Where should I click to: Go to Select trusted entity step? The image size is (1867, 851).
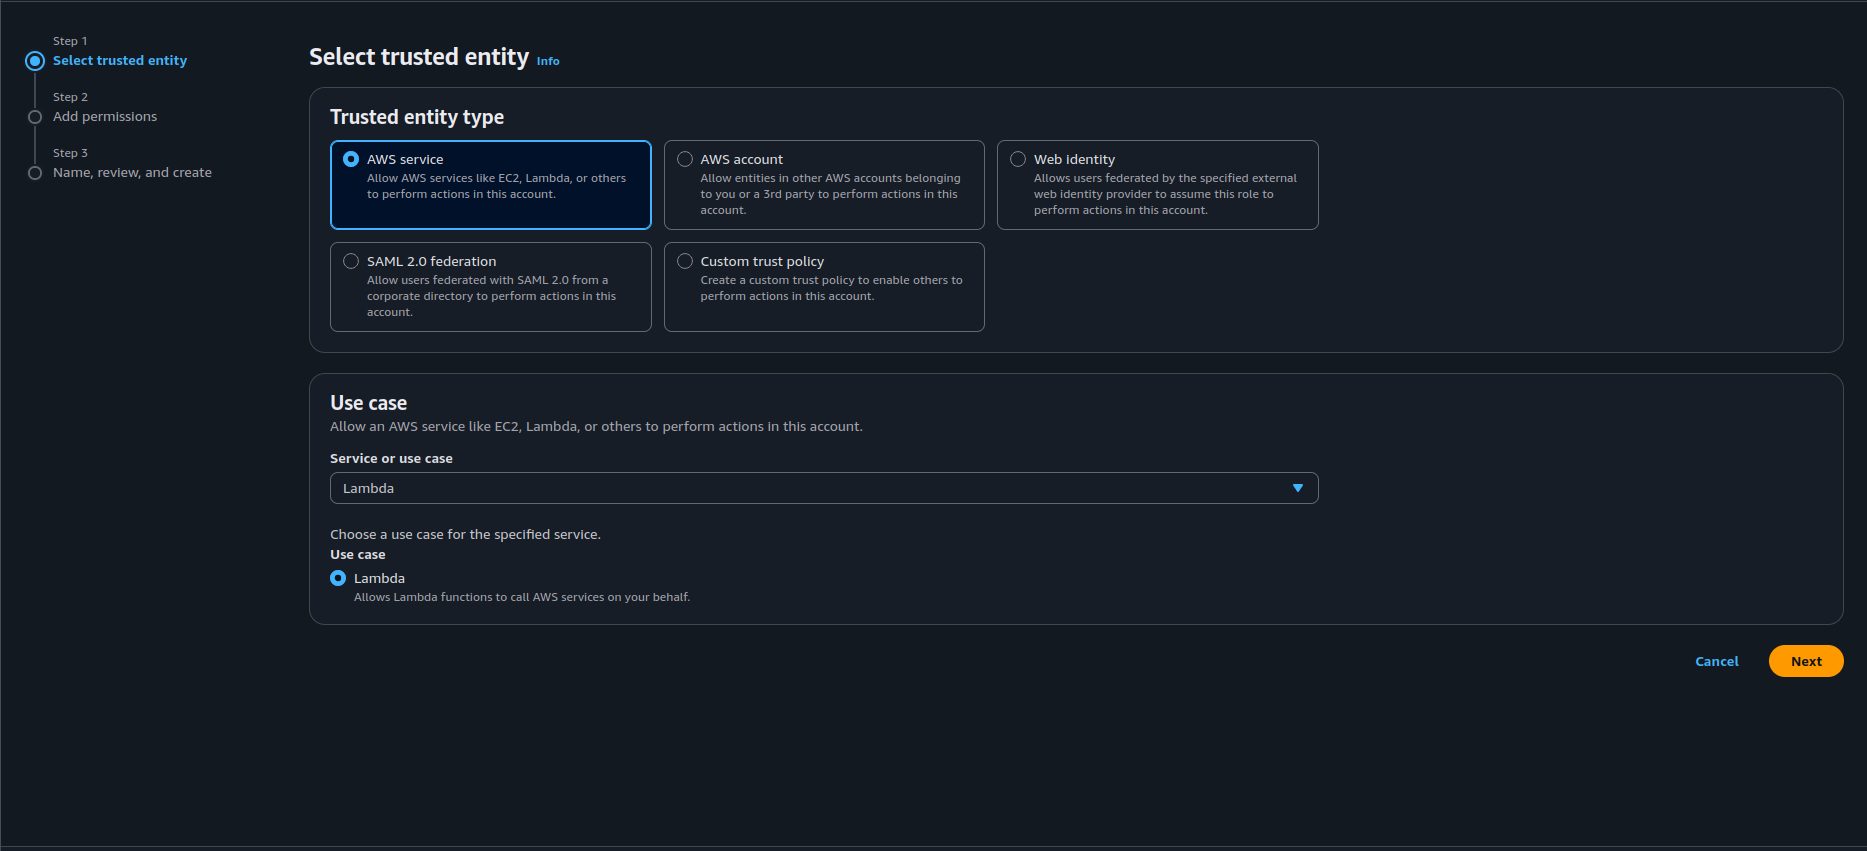(x=120, y=61)
